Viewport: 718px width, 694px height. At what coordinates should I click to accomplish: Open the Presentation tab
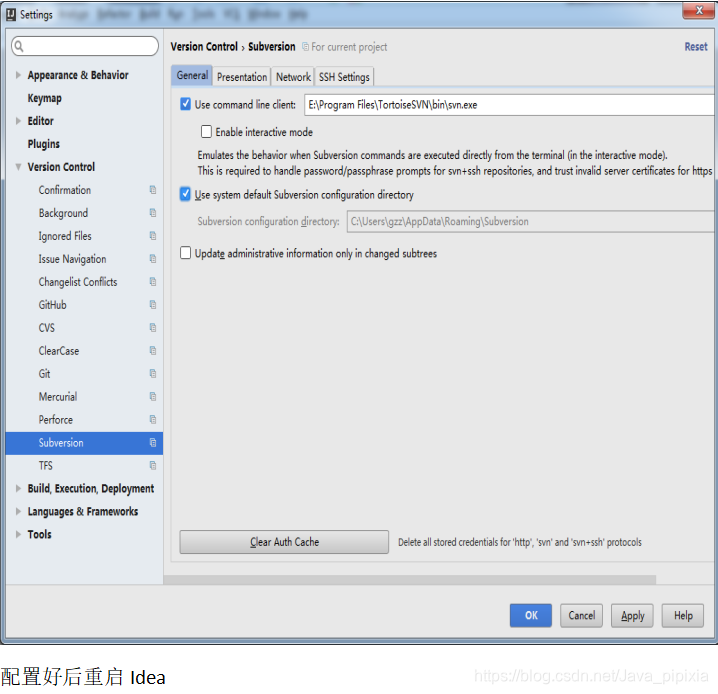click(242, 77)
